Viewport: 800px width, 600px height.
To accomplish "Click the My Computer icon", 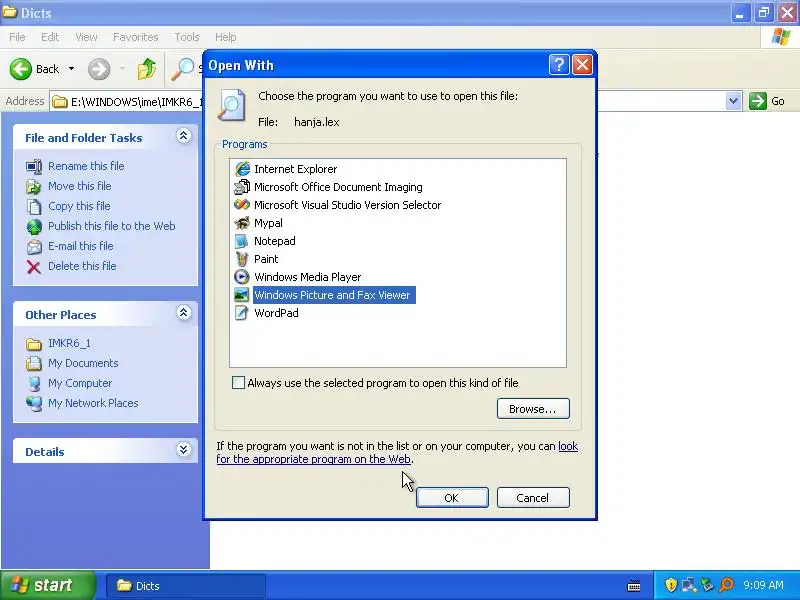I will [x=34, y=384].
